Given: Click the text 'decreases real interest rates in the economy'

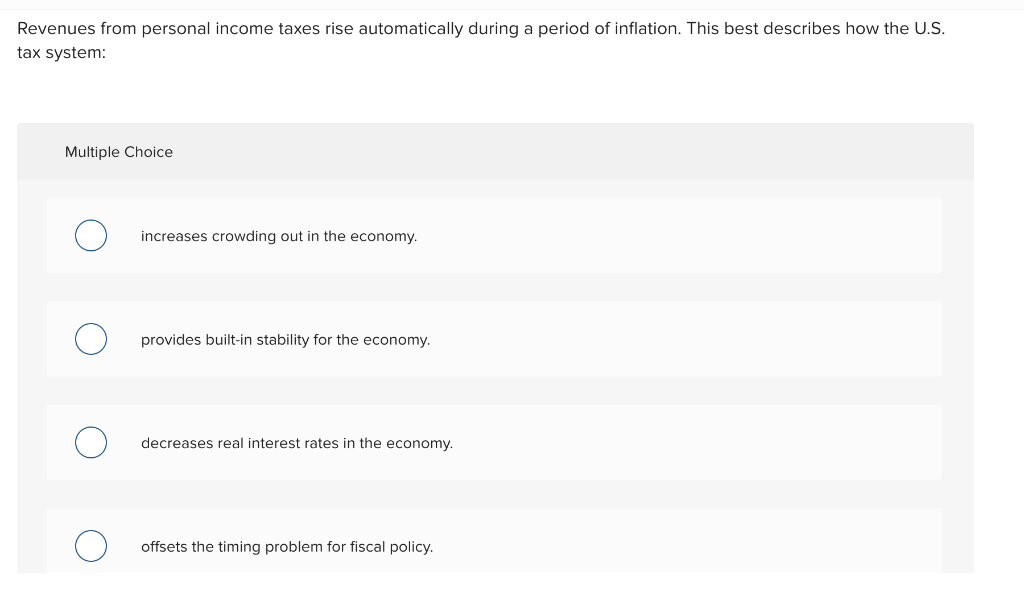Looking at the screenshot, I should [297, 443].
